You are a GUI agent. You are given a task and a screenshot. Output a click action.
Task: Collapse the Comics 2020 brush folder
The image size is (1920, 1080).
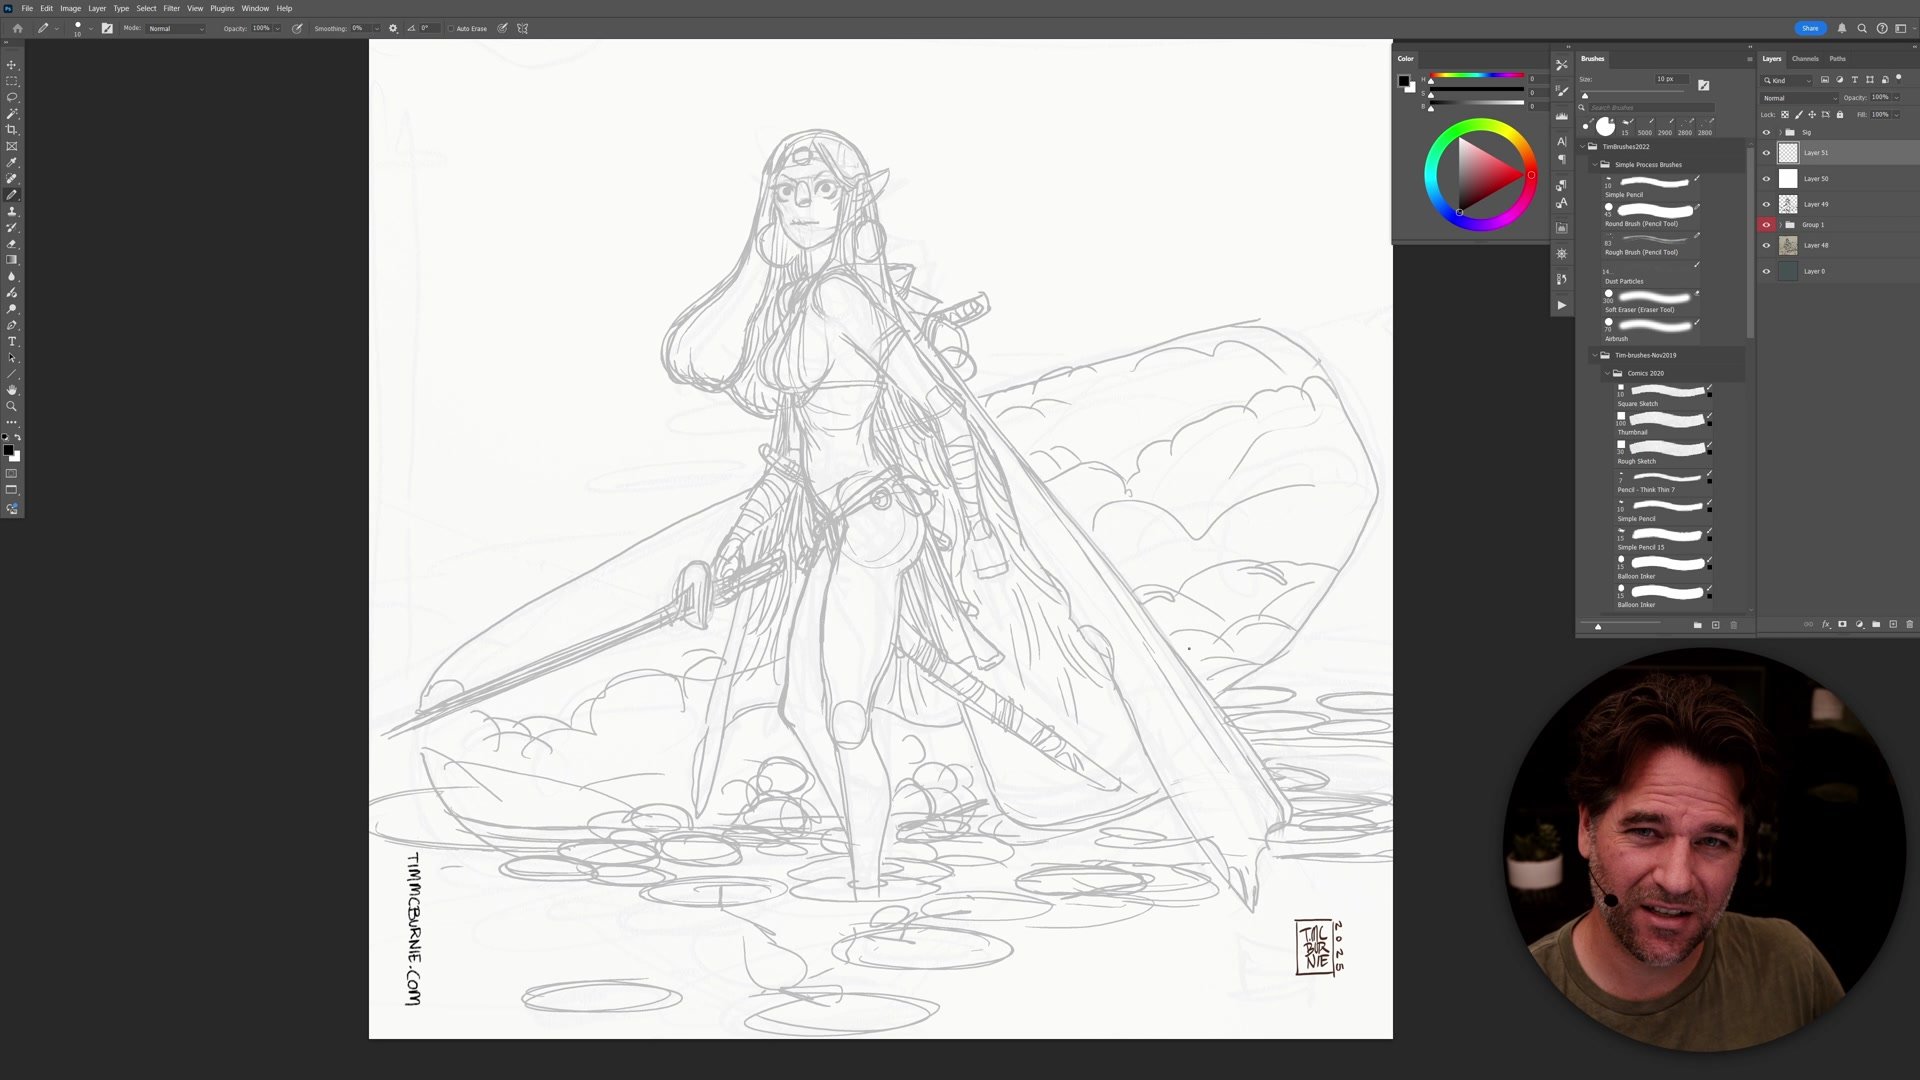pos(1607,373)
